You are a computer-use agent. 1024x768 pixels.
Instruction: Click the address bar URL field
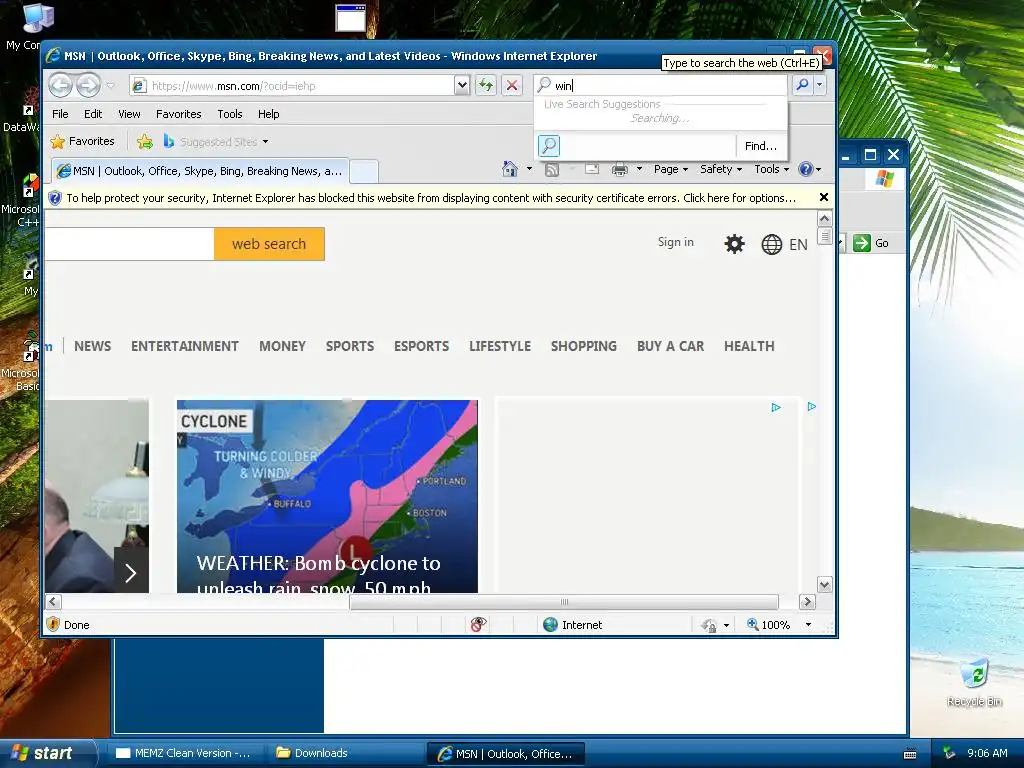tap(291, 86)
